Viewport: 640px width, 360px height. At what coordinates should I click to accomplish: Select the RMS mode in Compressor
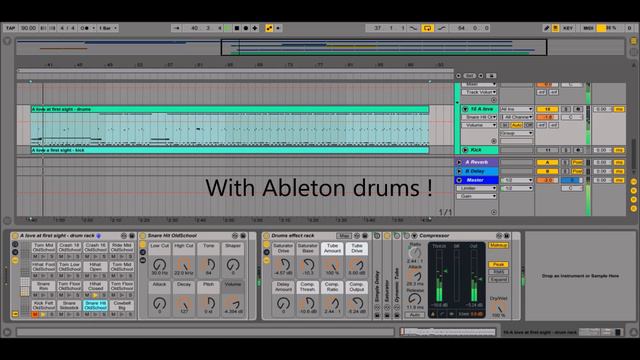(498, 272)
